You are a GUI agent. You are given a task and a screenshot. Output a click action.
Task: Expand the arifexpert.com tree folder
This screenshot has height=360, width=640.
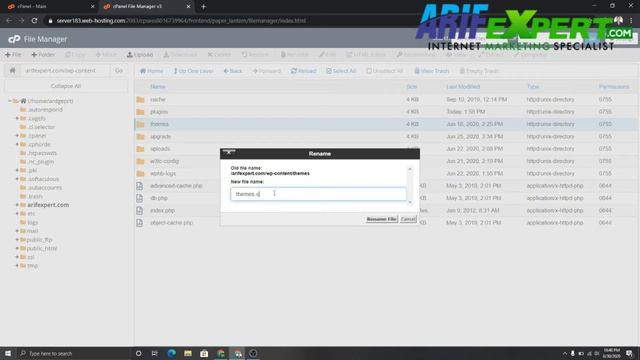click(17, 205)
